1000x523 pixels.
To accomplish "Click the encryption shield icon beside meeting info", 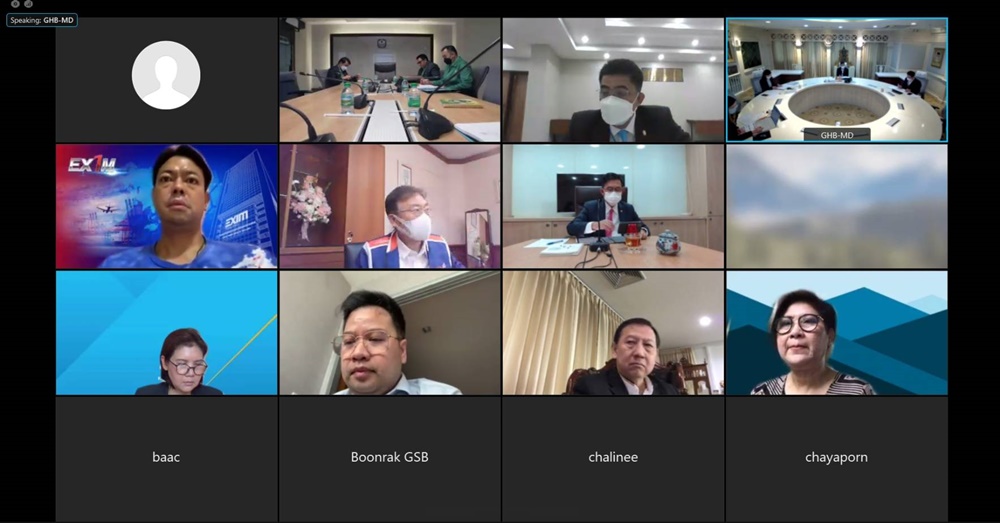I will click(28, 4).
